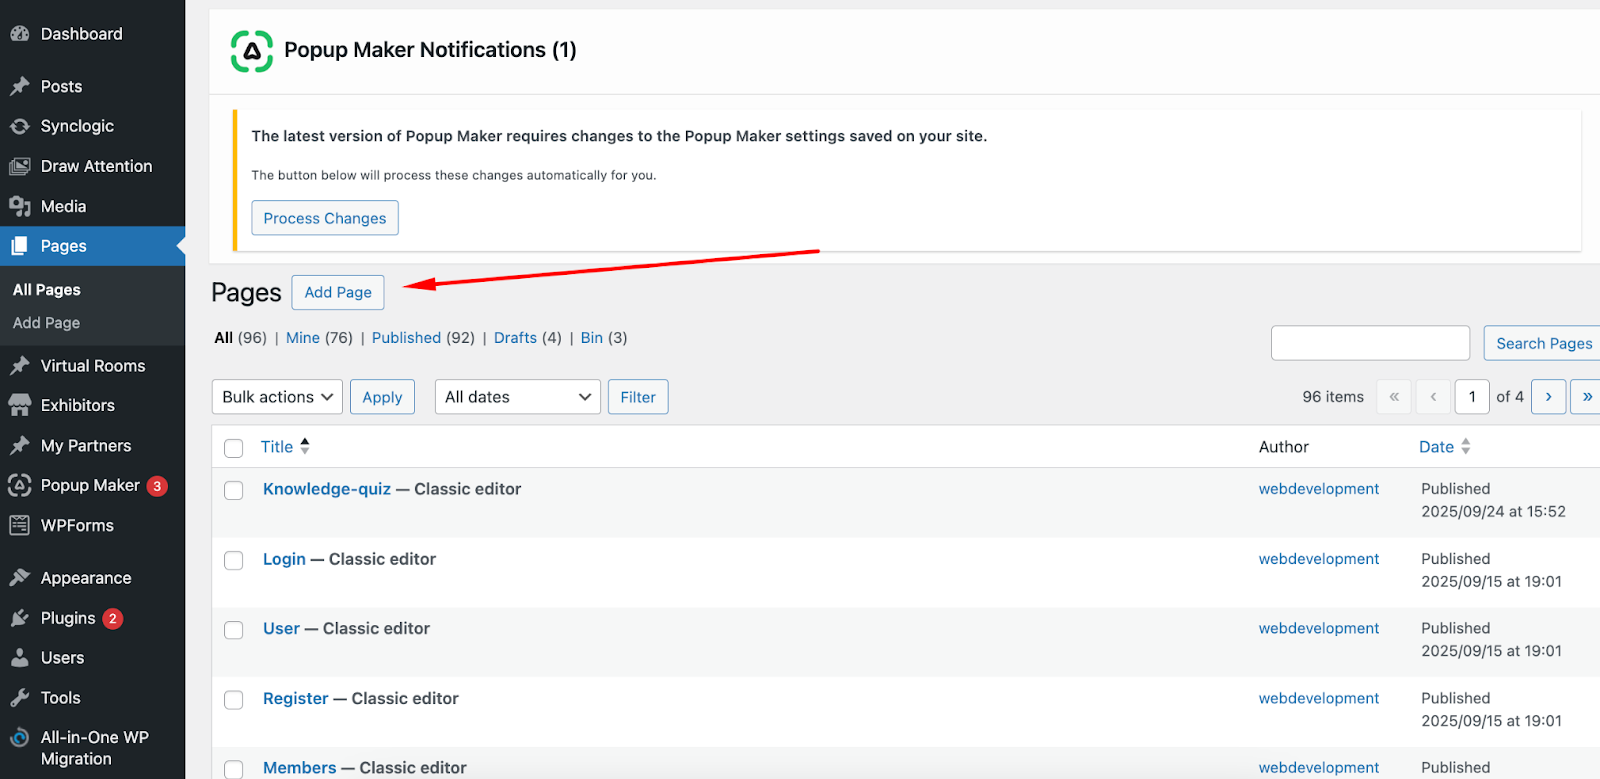Sort pages by the Date column
This screenshot has height=779, width=1600.
(1437, 447)
